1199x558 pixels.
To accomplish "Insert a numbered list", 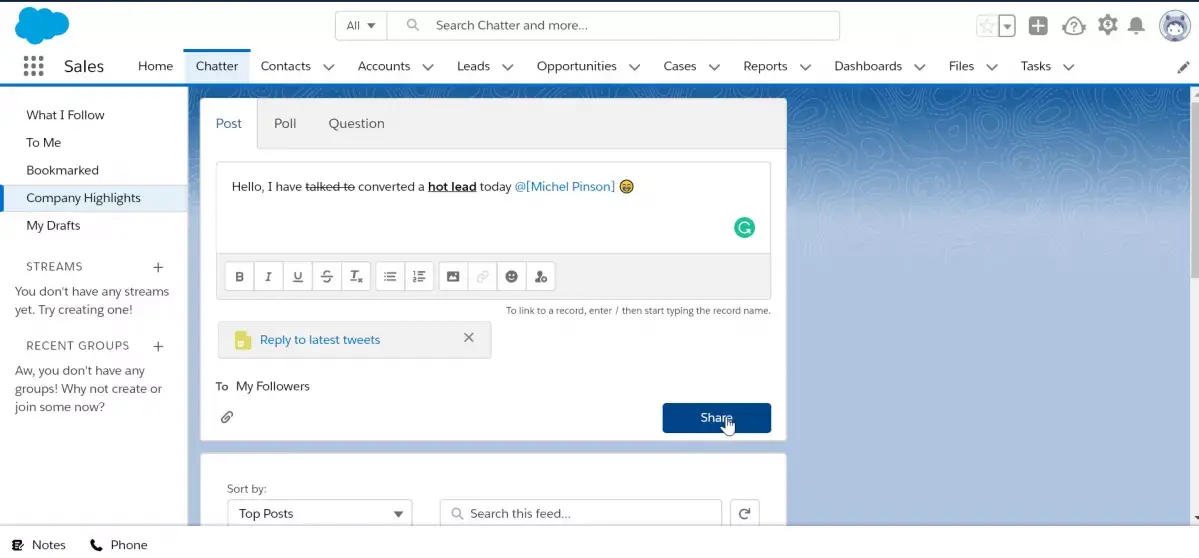I will tap(419, 277).
